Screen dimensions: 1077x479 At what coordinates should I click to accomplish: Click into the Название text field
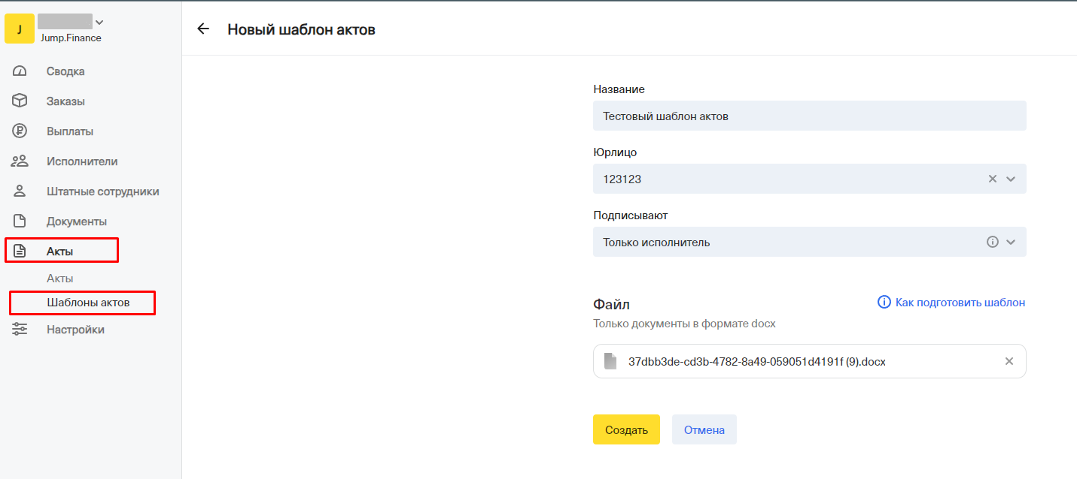pyautogui.click(x=808, y=116)
